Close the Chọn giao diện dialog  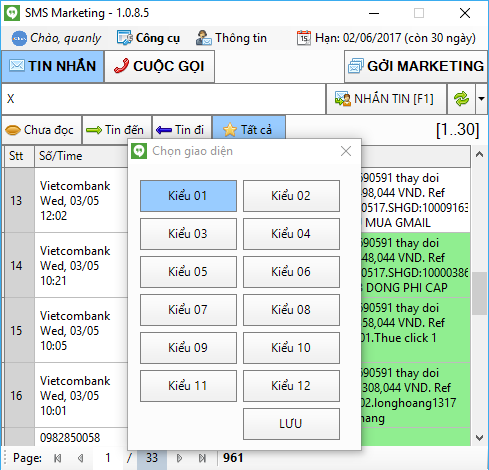tap(346, 151)
